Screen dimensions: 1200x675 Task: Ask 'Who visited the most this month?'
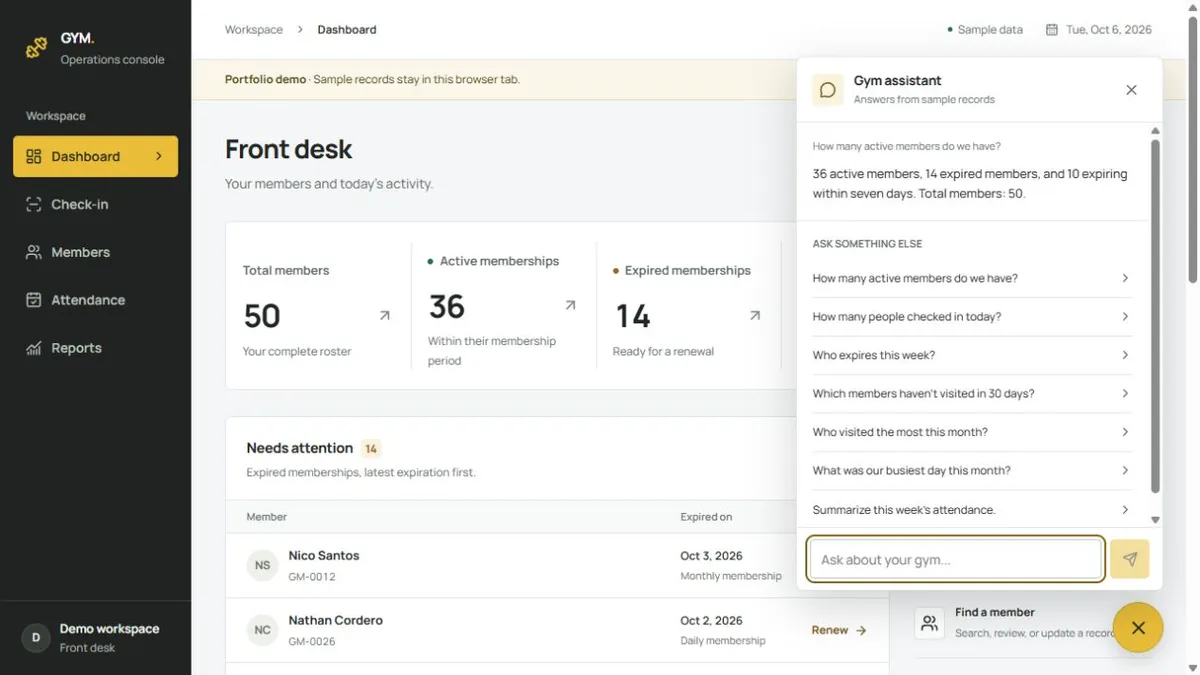click(x=972, y=432)
